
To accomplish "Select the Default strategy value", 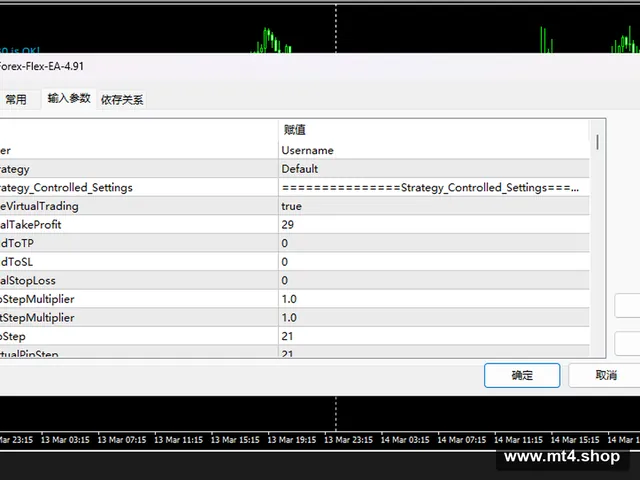I will coord(434,169).
